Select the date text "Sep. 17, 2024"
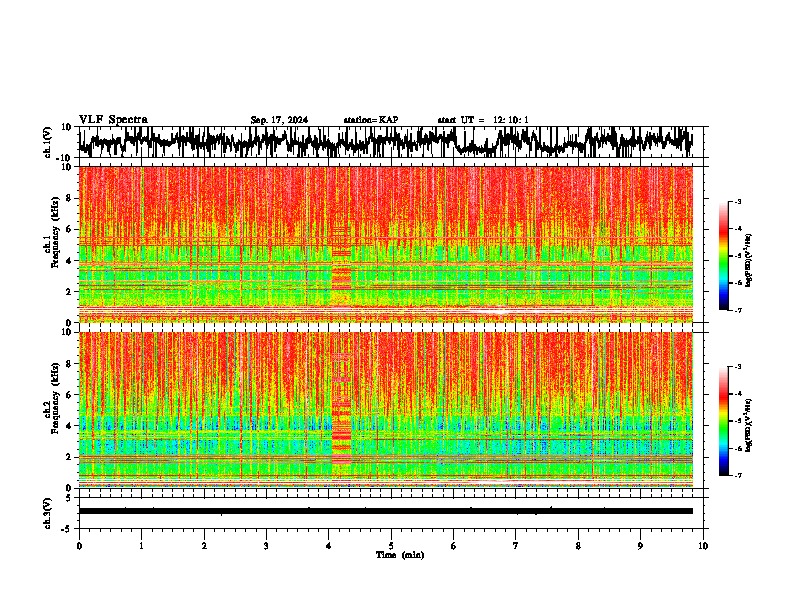 tap(279, 120)
